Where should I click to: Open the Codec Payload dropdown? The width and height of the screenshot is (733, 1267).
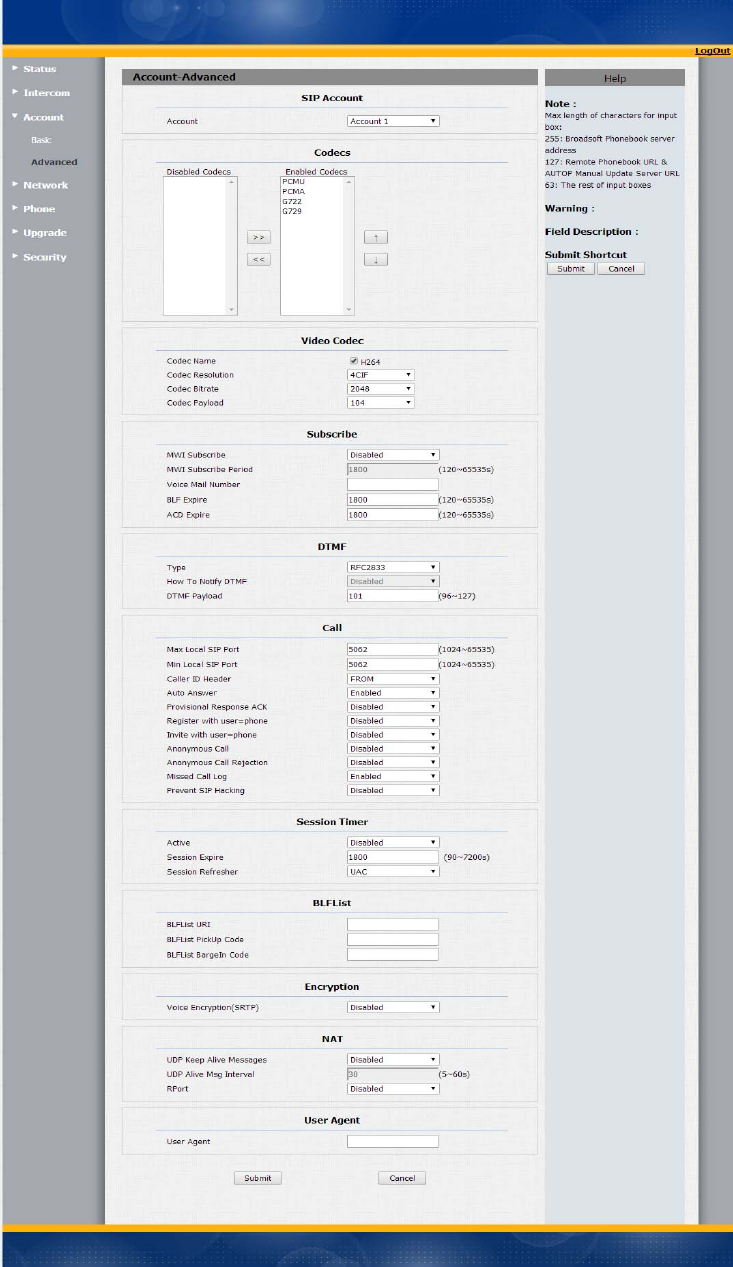(380, 403)
